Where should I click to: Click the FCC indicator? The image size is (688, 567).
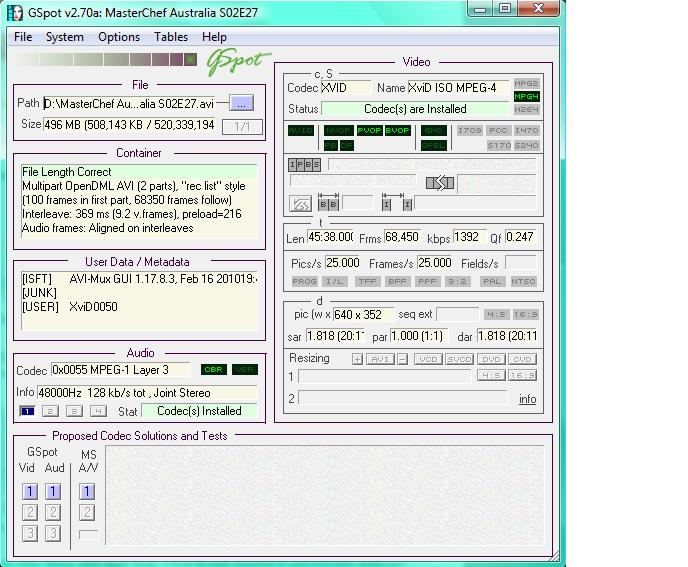pyautogui.click(x=498, y=130)
